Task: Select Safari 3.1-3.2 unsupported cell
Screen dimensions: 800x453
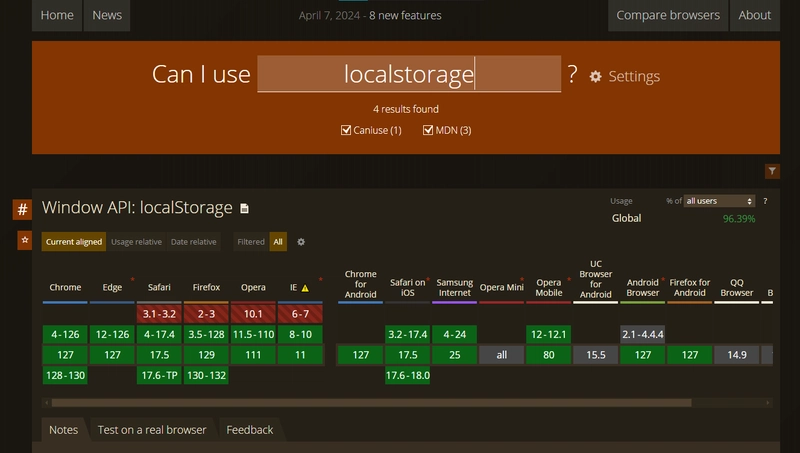Action: [x=159, y=314]
